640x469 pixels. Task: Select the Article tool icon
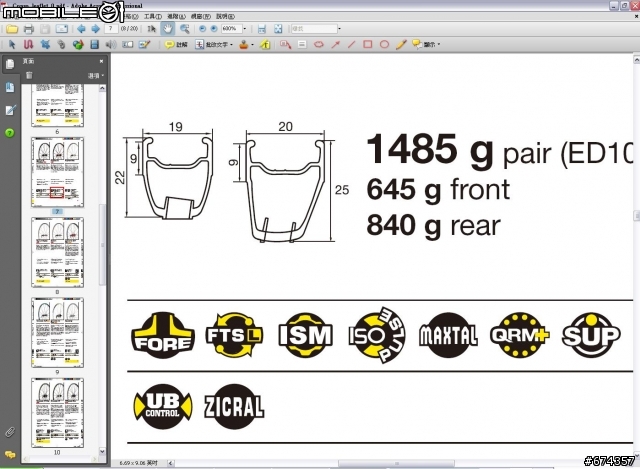[28, 44]
